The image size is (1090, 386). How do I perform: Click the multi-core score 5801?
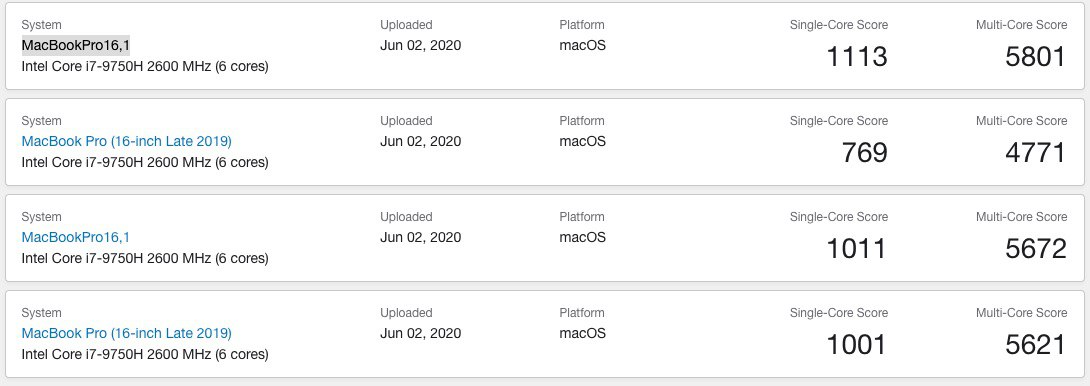pos(1036,56)
